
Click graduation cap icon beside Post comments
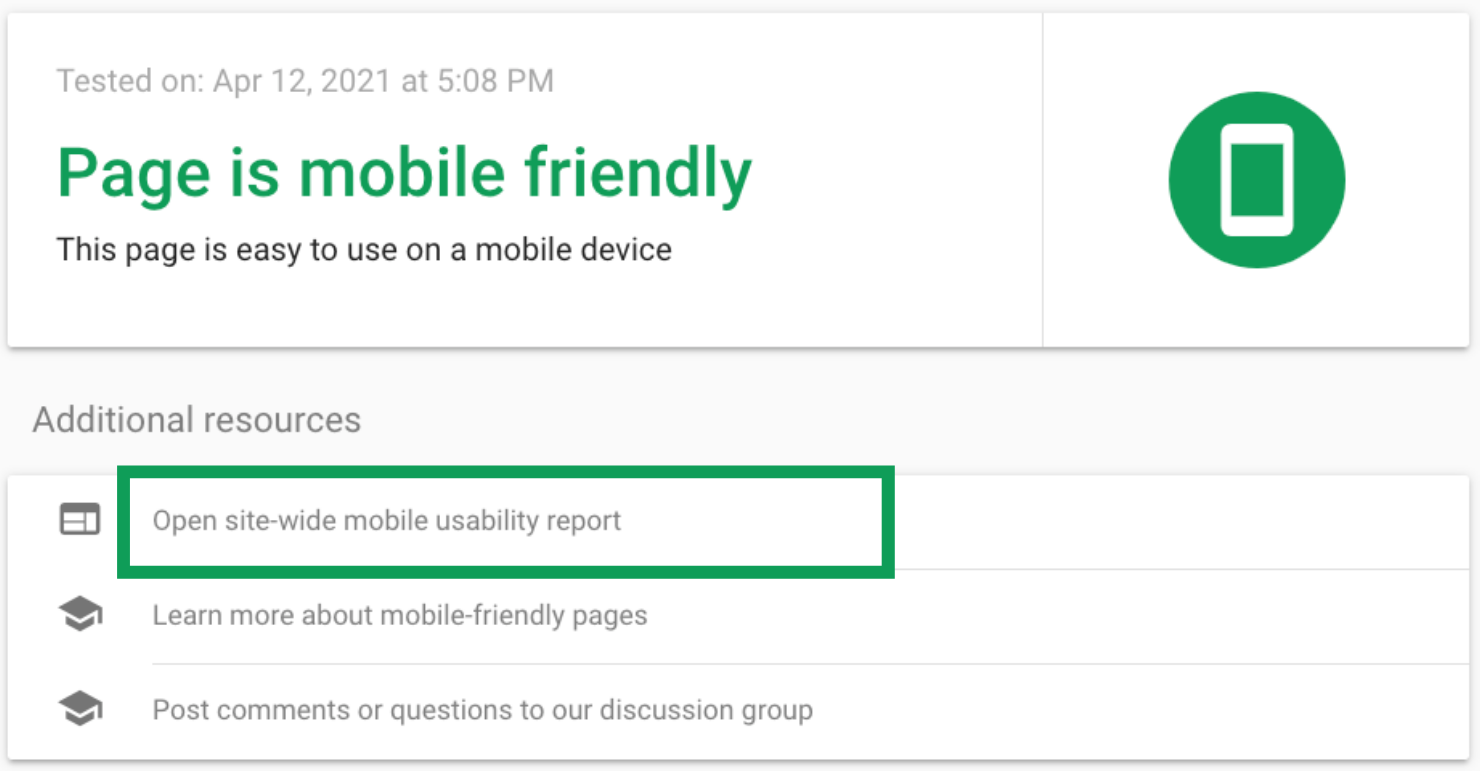80,710
